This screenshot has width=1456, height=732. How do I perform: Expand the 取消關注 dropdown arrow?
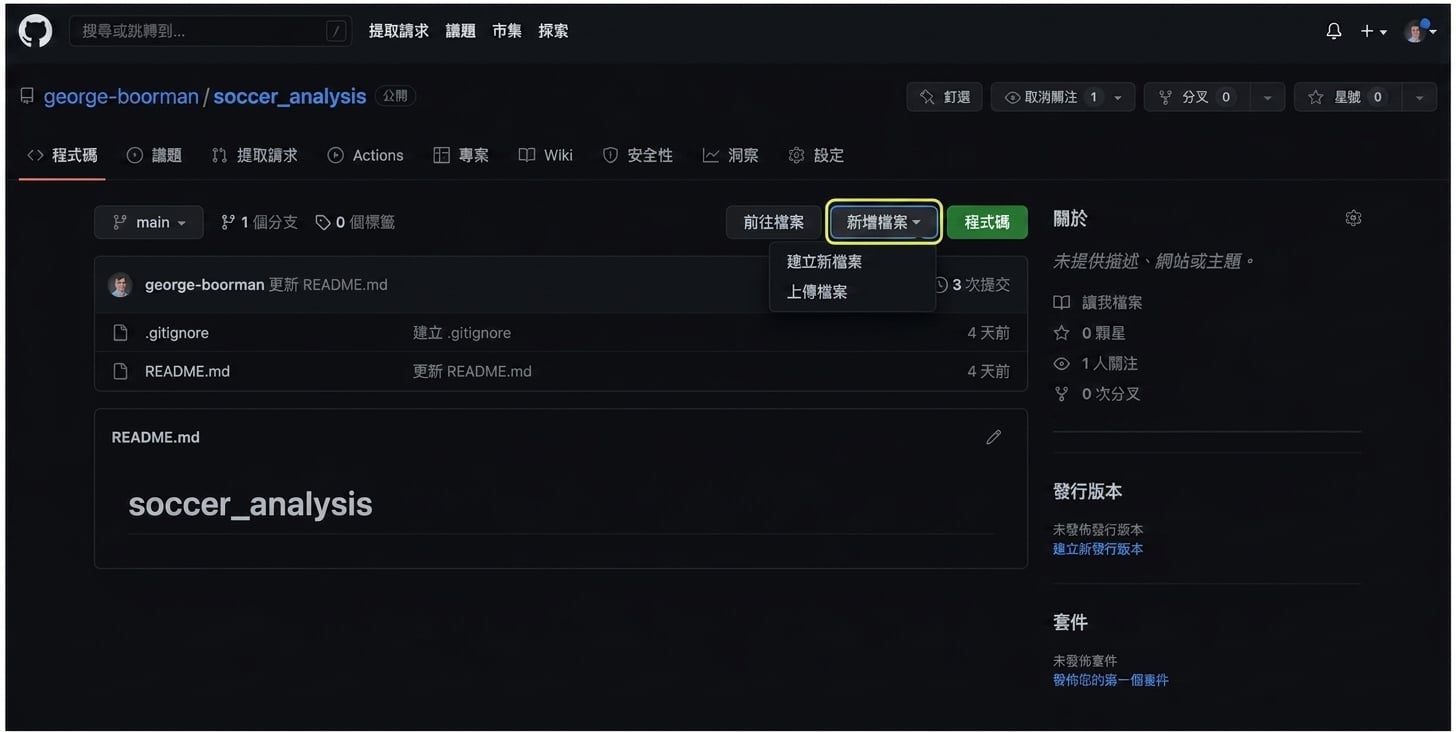pyautogui.click(x=1118, y=97)
